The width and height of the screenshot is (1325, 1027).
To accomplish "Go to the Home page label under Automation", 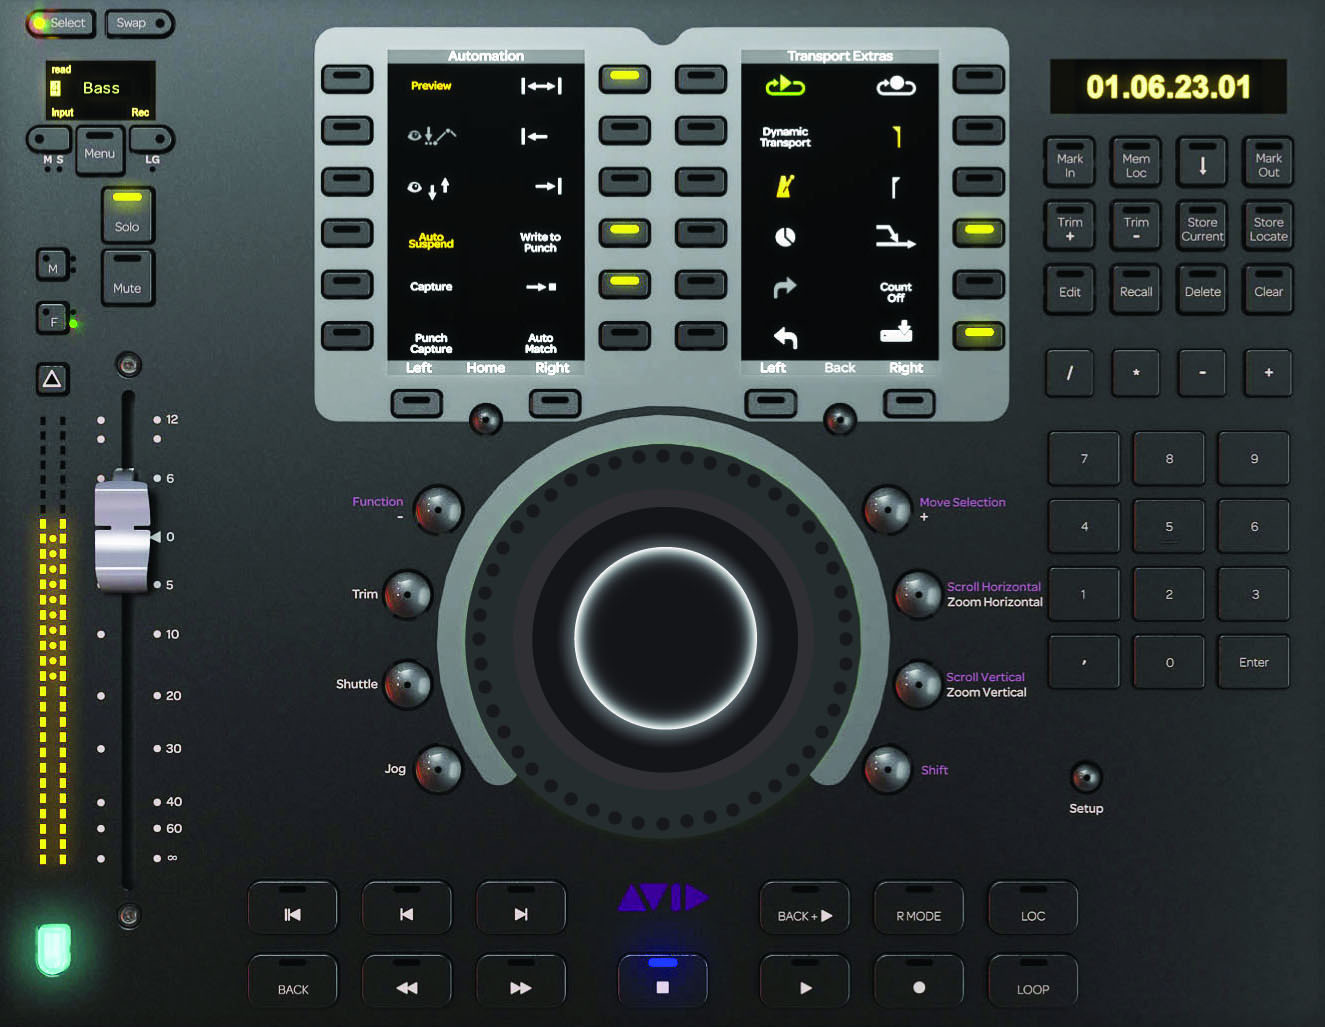I will pyautogui.click(x=485, y=368).
